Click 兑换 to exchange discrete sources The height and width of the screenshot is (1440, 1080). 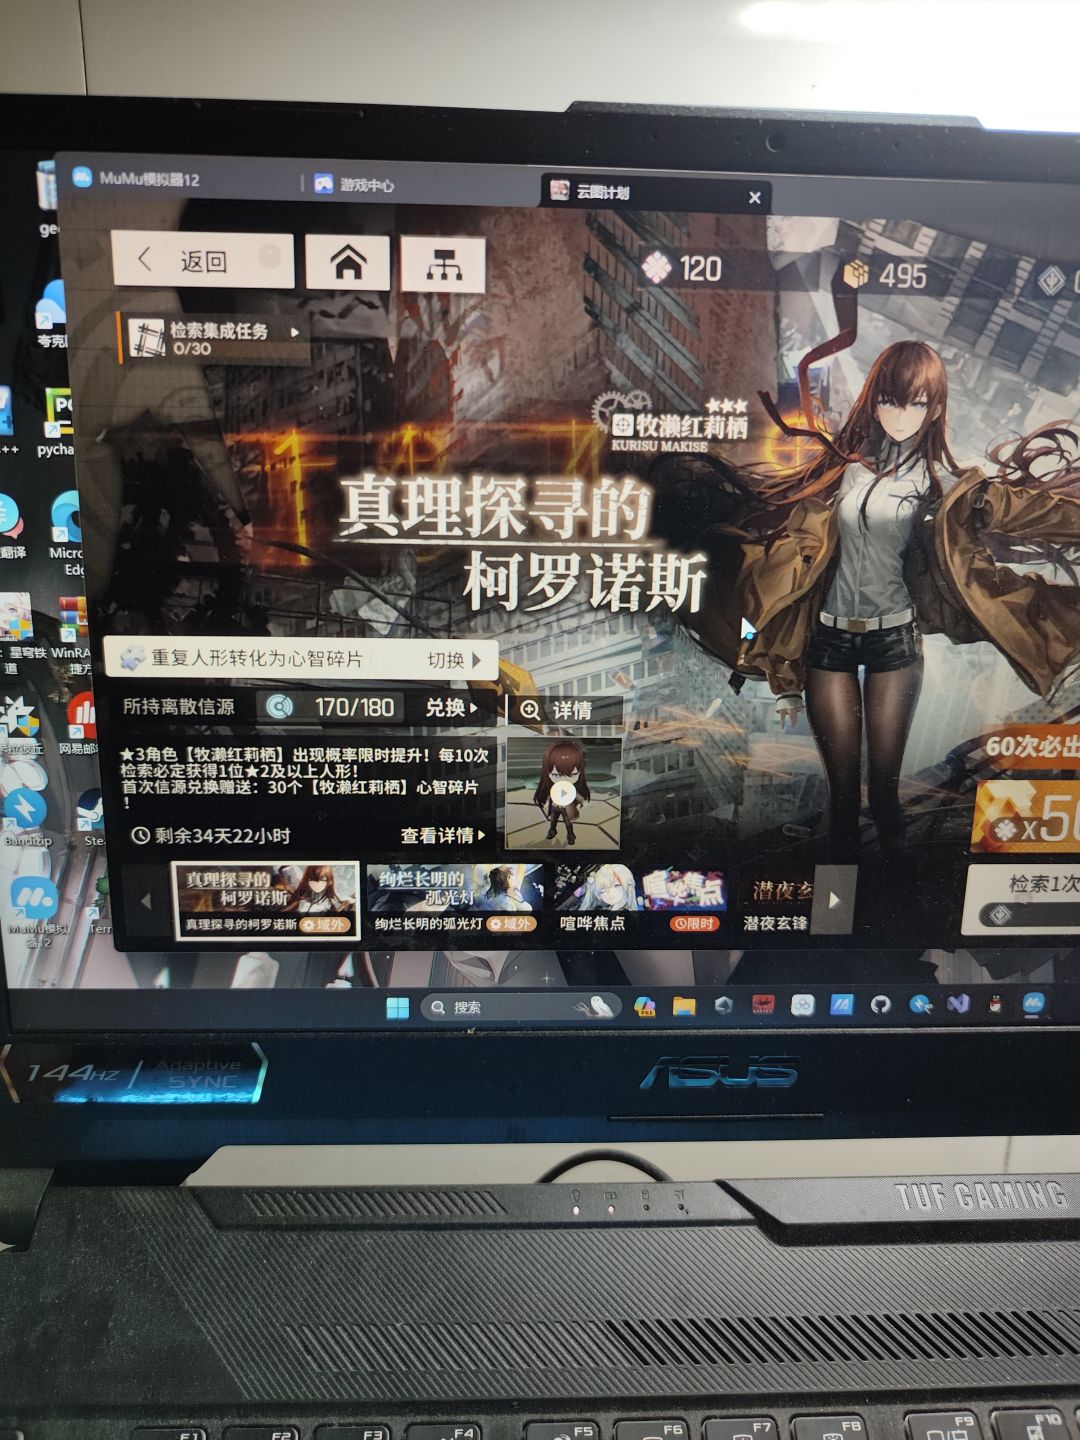[x=452, y=708]
